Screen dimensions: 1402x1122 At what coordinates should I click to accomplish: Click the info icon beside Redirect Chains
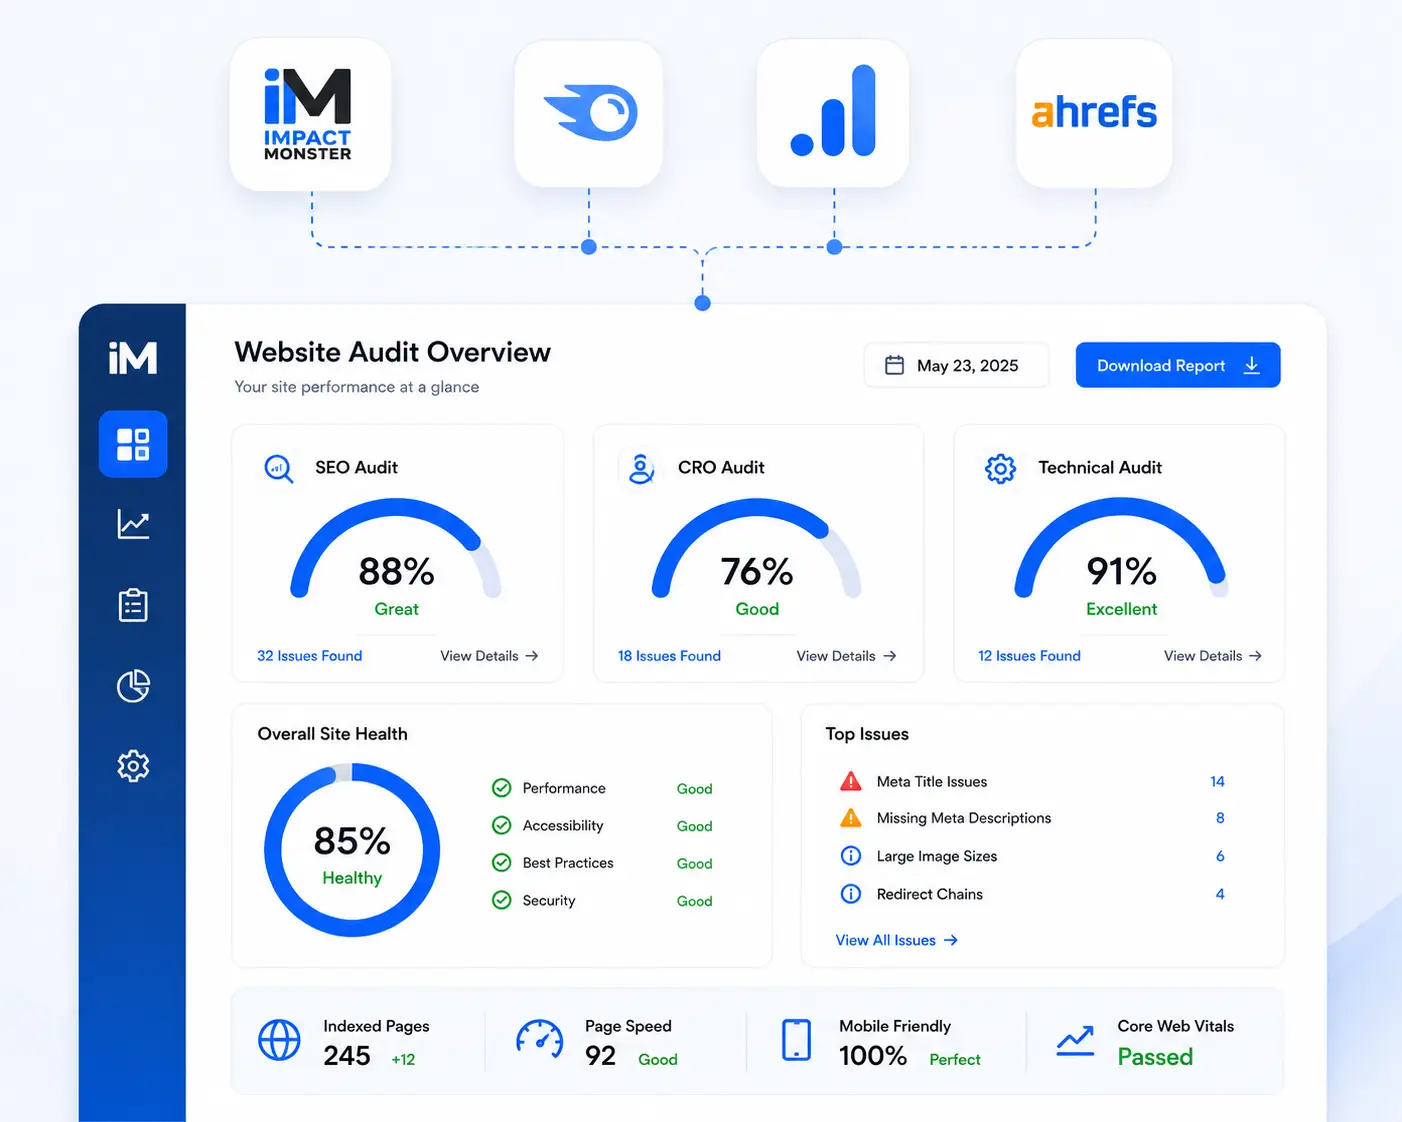point(851,894)
